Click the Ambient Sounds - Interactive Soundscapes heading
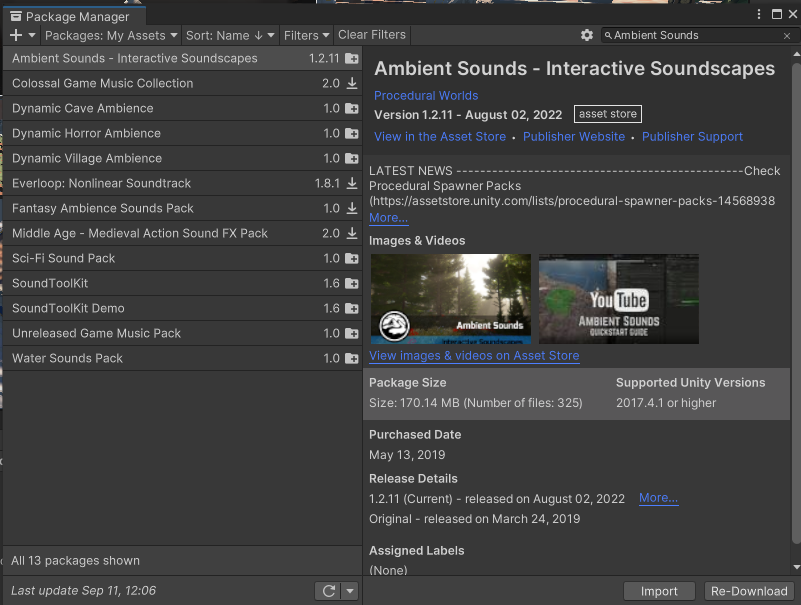Viewport: 801px width, 605px height. coord(574,68)
